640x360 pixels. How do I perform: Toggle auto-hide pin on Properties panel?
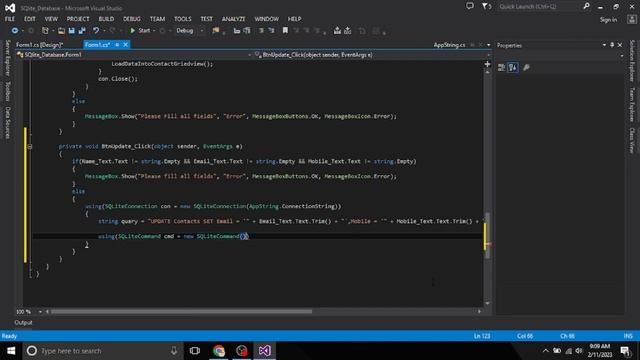click(x=612, y=45)
